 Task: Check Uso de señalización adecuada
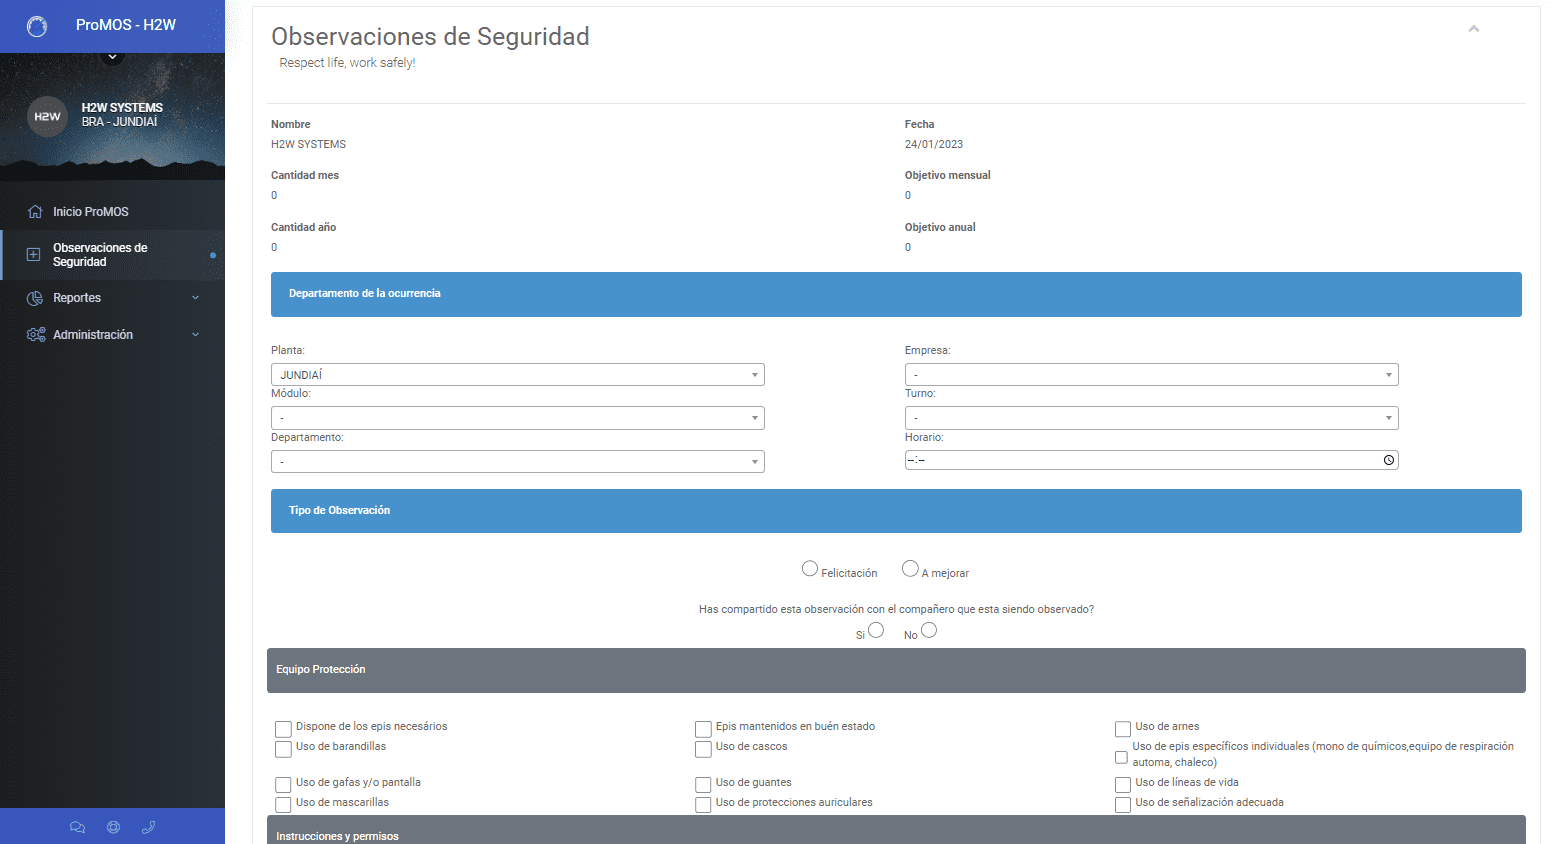pos(1123,805)
